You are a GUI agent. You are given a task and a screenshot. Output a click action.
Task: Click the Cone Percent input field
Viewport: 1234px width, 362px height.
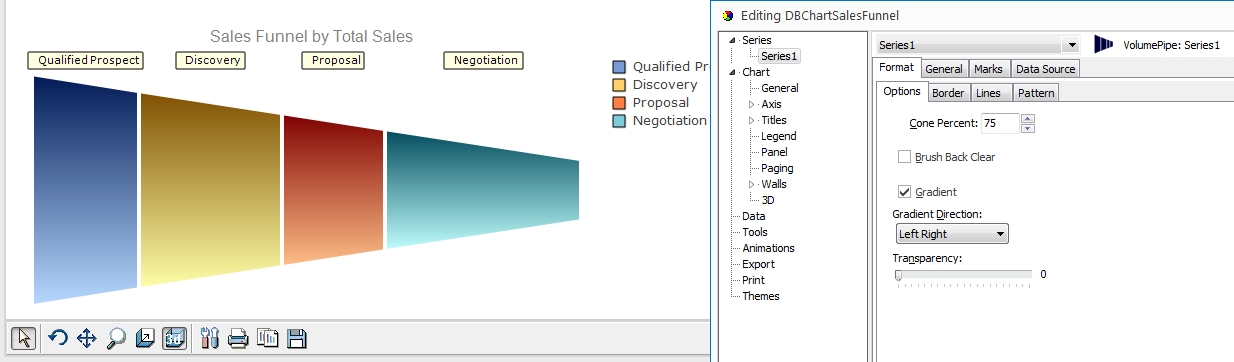click(1000, 123)
